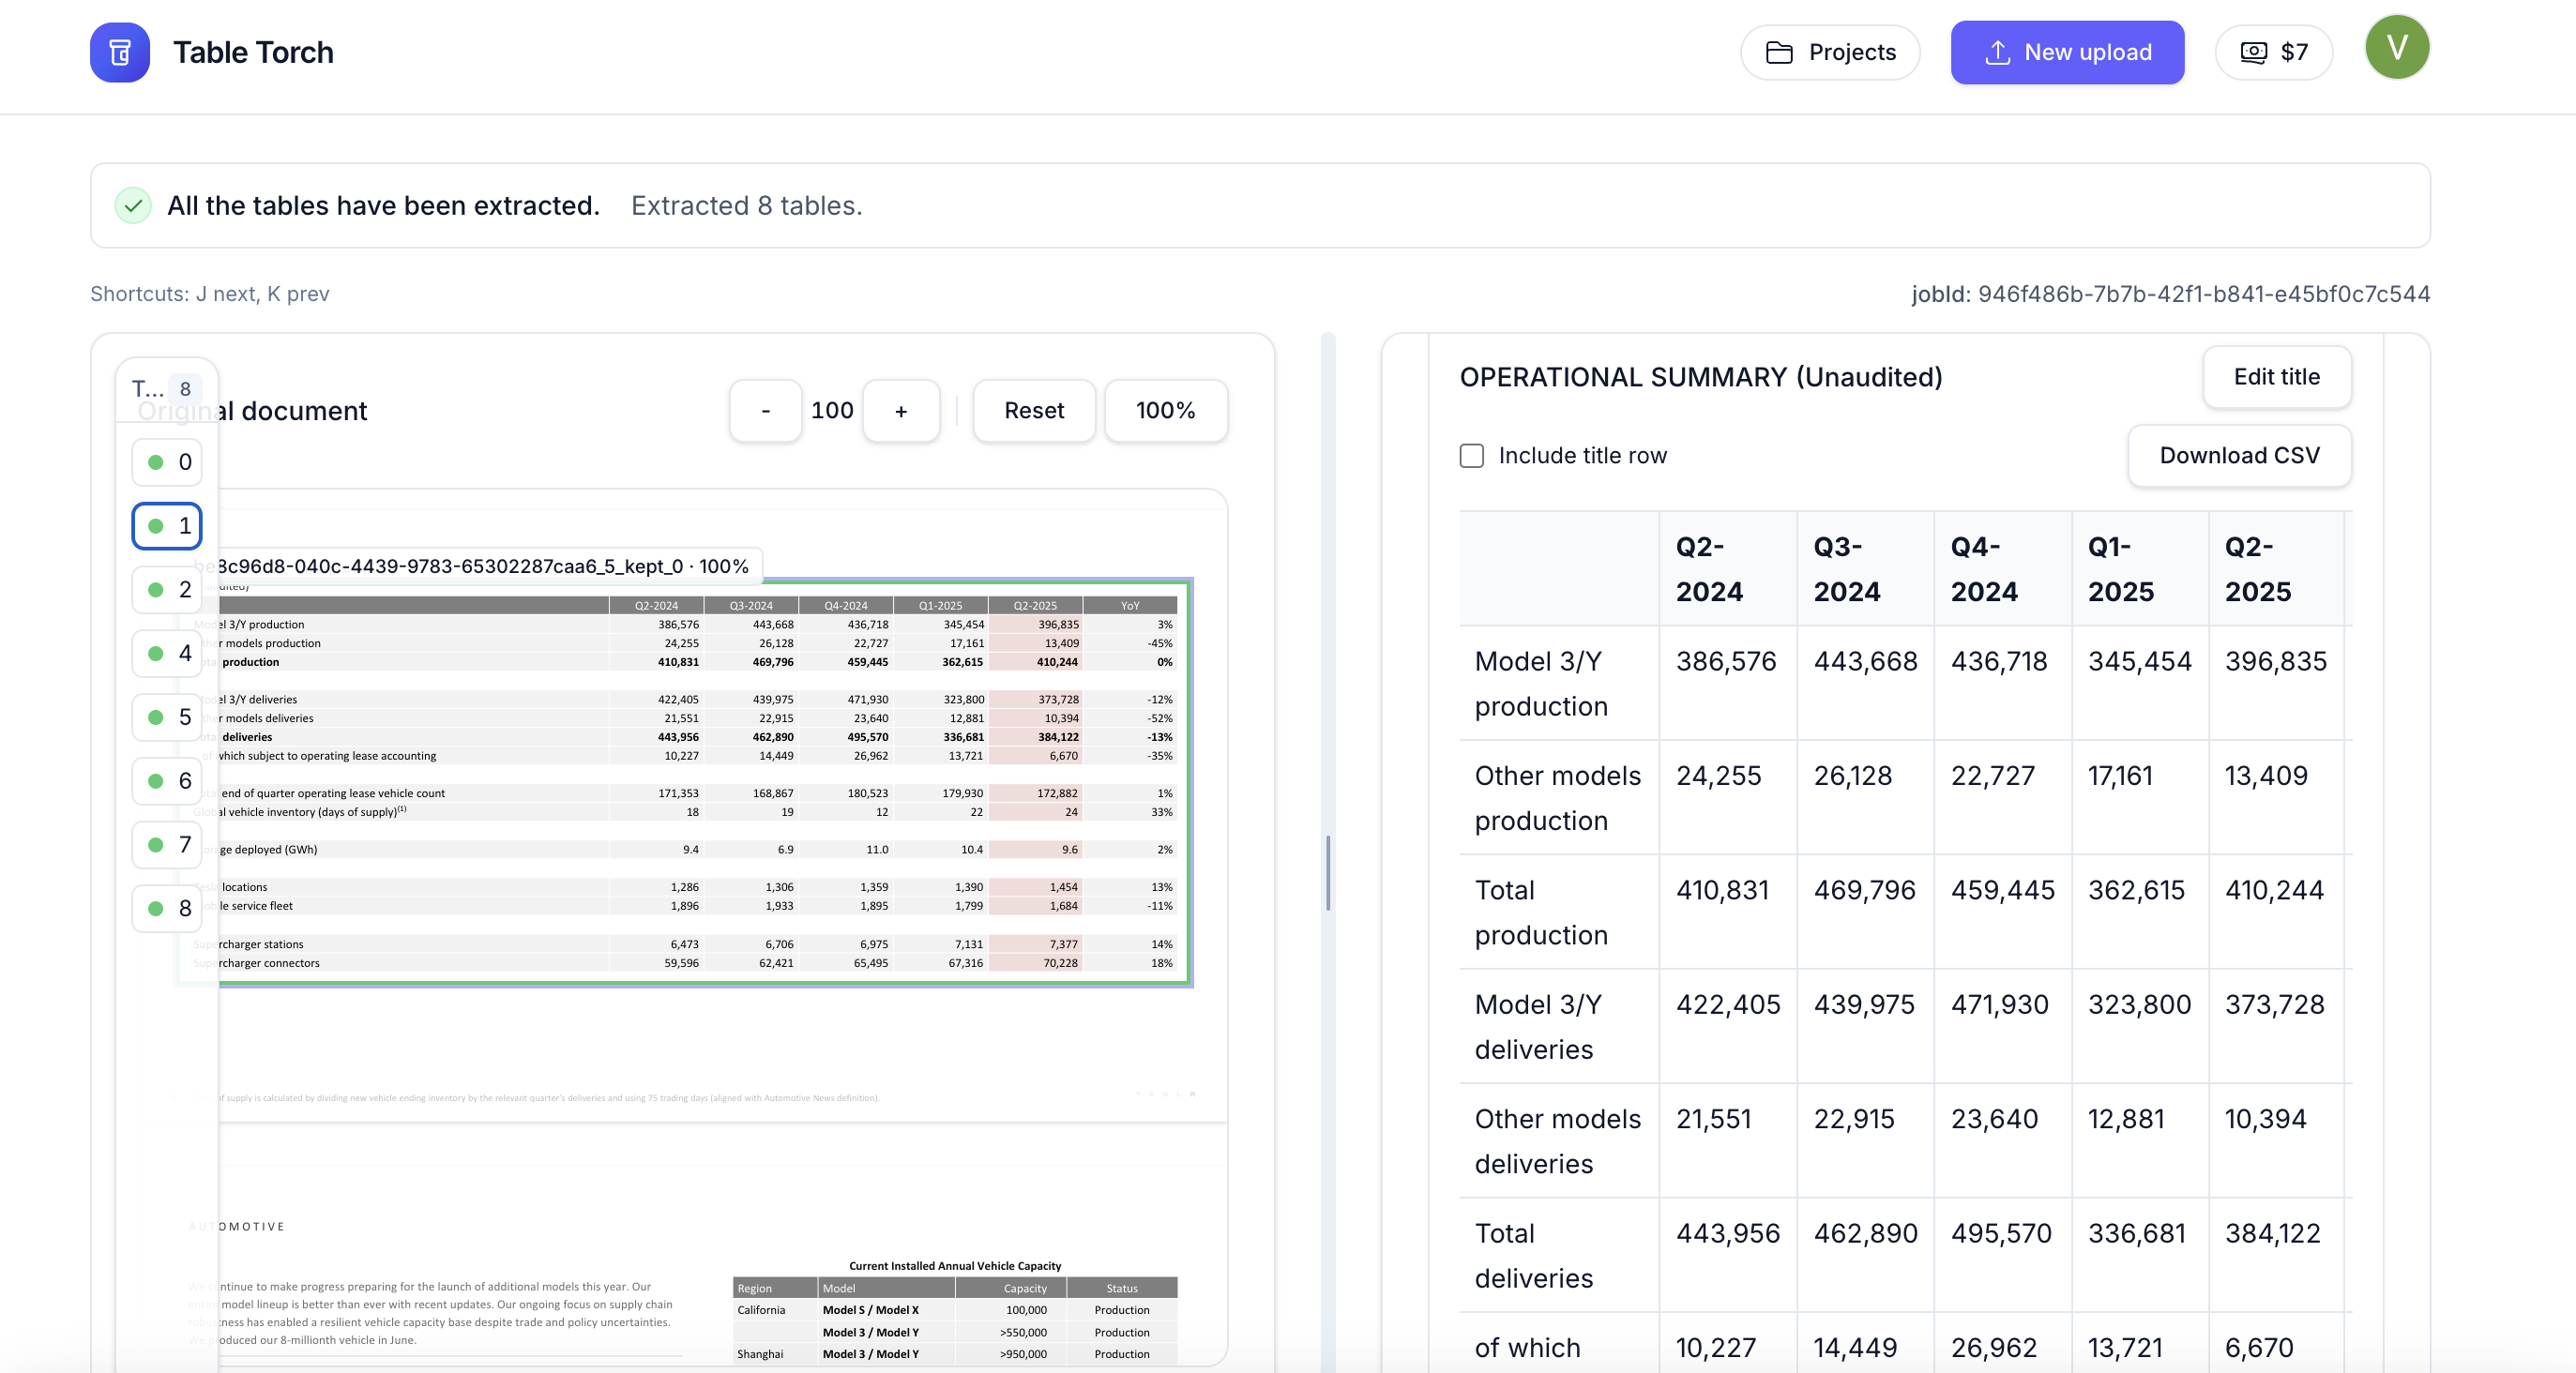The image size is (2576, 1373).
Task: Click the green status dot for table 8
Action: [x=156, y=909]
